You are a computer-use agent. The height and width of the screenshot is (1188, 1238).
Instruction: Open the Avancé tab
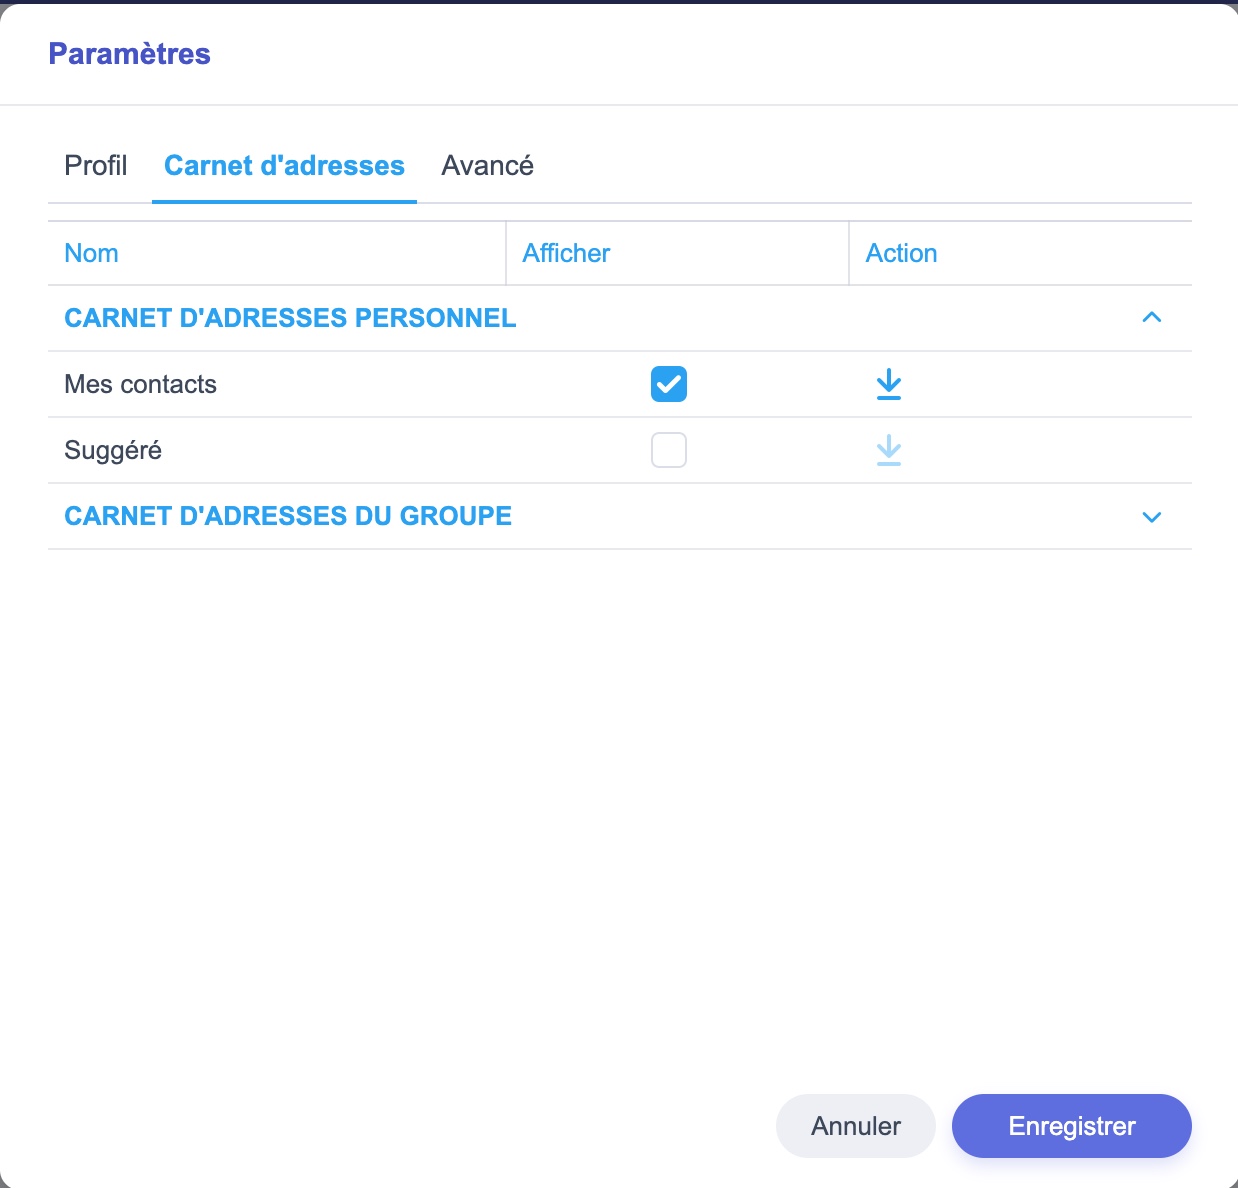487,166
